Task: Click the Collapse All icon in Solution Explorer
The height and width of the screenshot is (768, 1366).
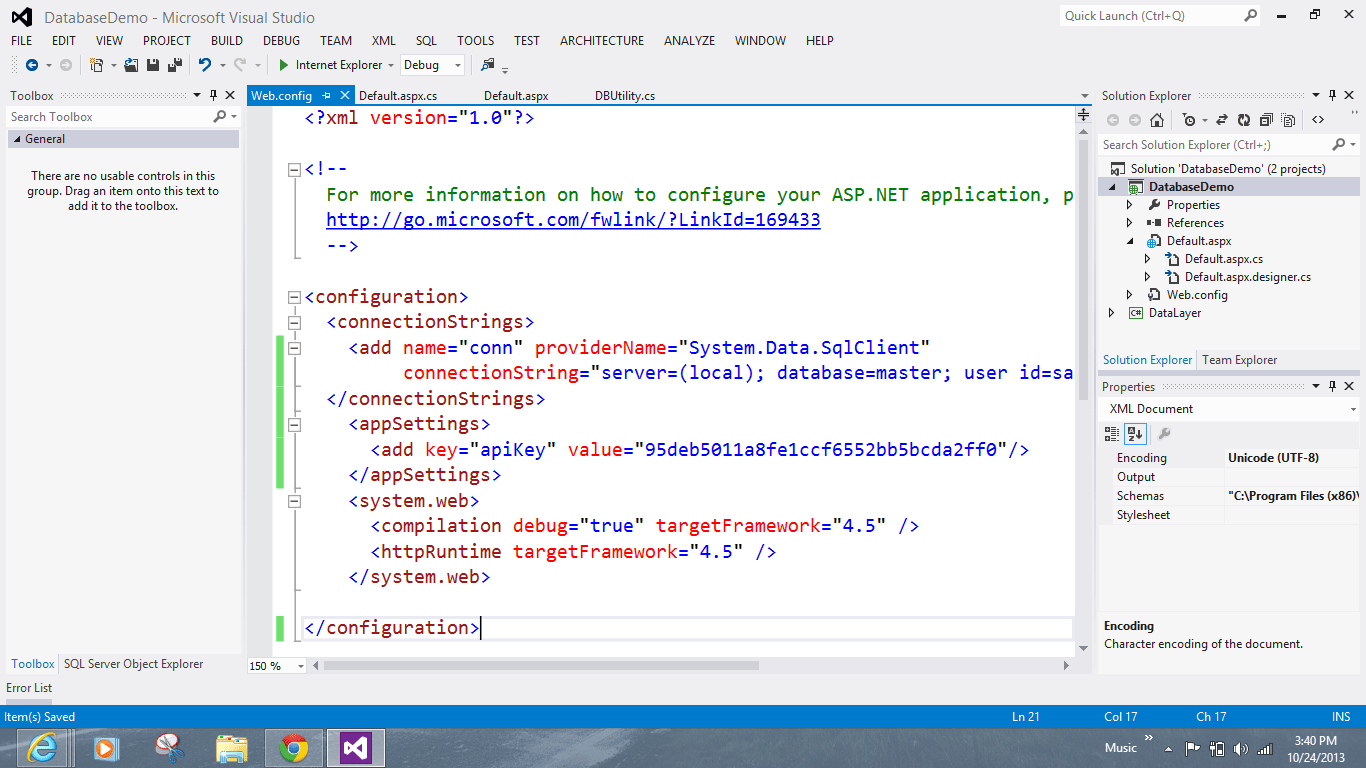Action: pyautogui.click(x=1263, y=119)
